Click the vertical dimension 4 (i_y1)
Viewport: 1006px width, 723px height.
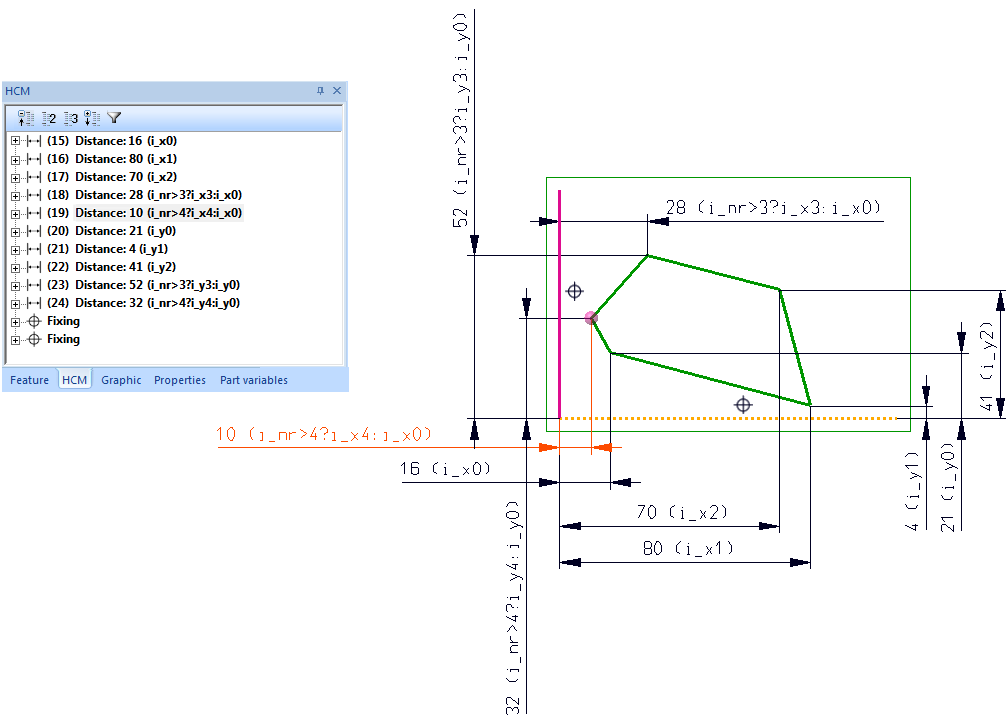click(912, 491)
